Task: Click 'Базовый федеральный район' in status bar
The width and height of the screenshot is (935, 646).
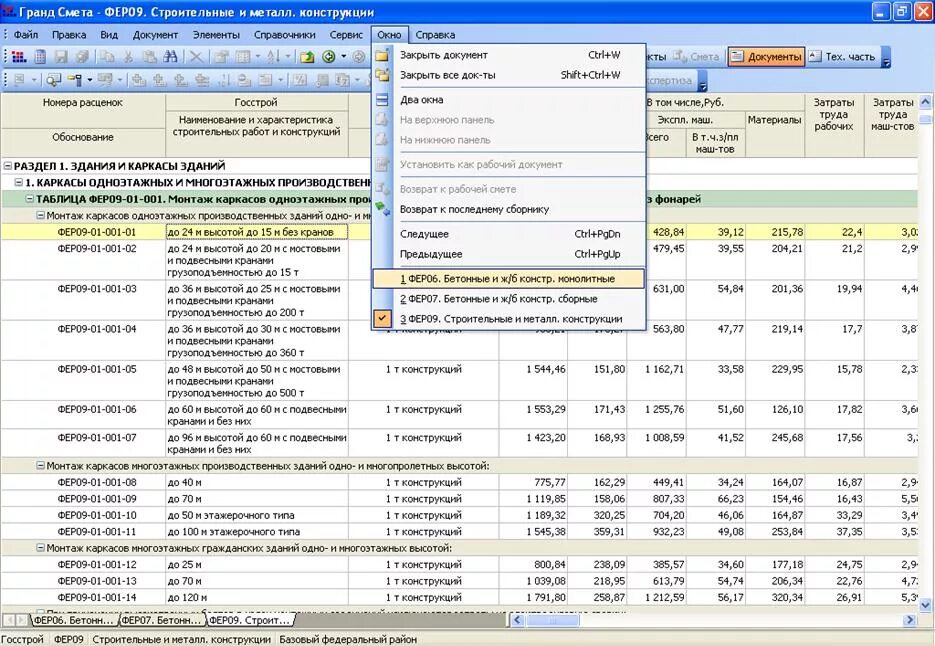Action: pyautogui.click(x=348, y=639)
